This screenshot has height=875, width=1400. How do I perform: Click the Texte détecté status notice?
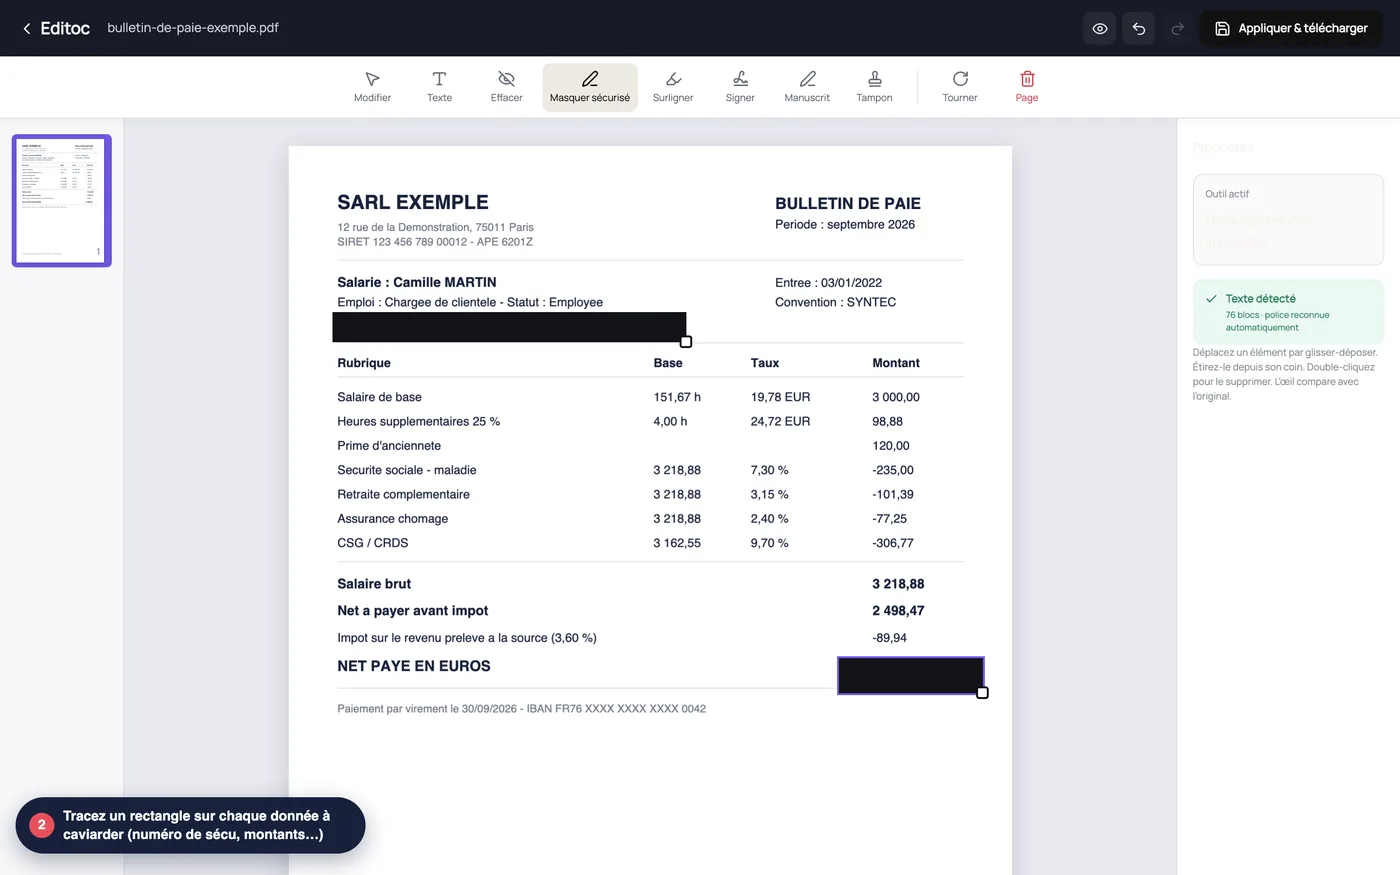(x=1288, y=312)
